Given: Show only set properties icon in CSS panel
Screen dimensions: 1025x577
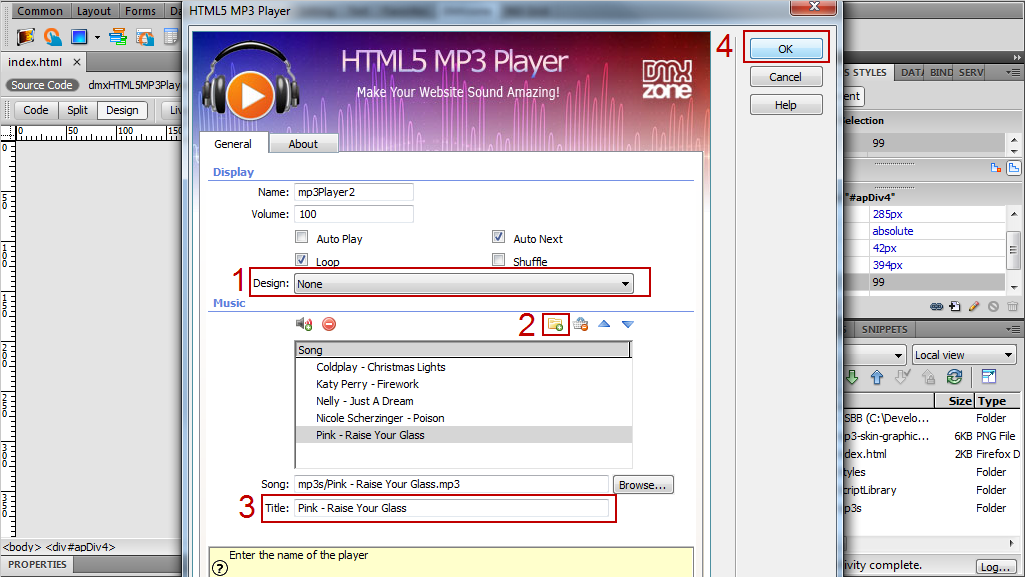Looking at the screenshot, I should (x=1013, y=168).
